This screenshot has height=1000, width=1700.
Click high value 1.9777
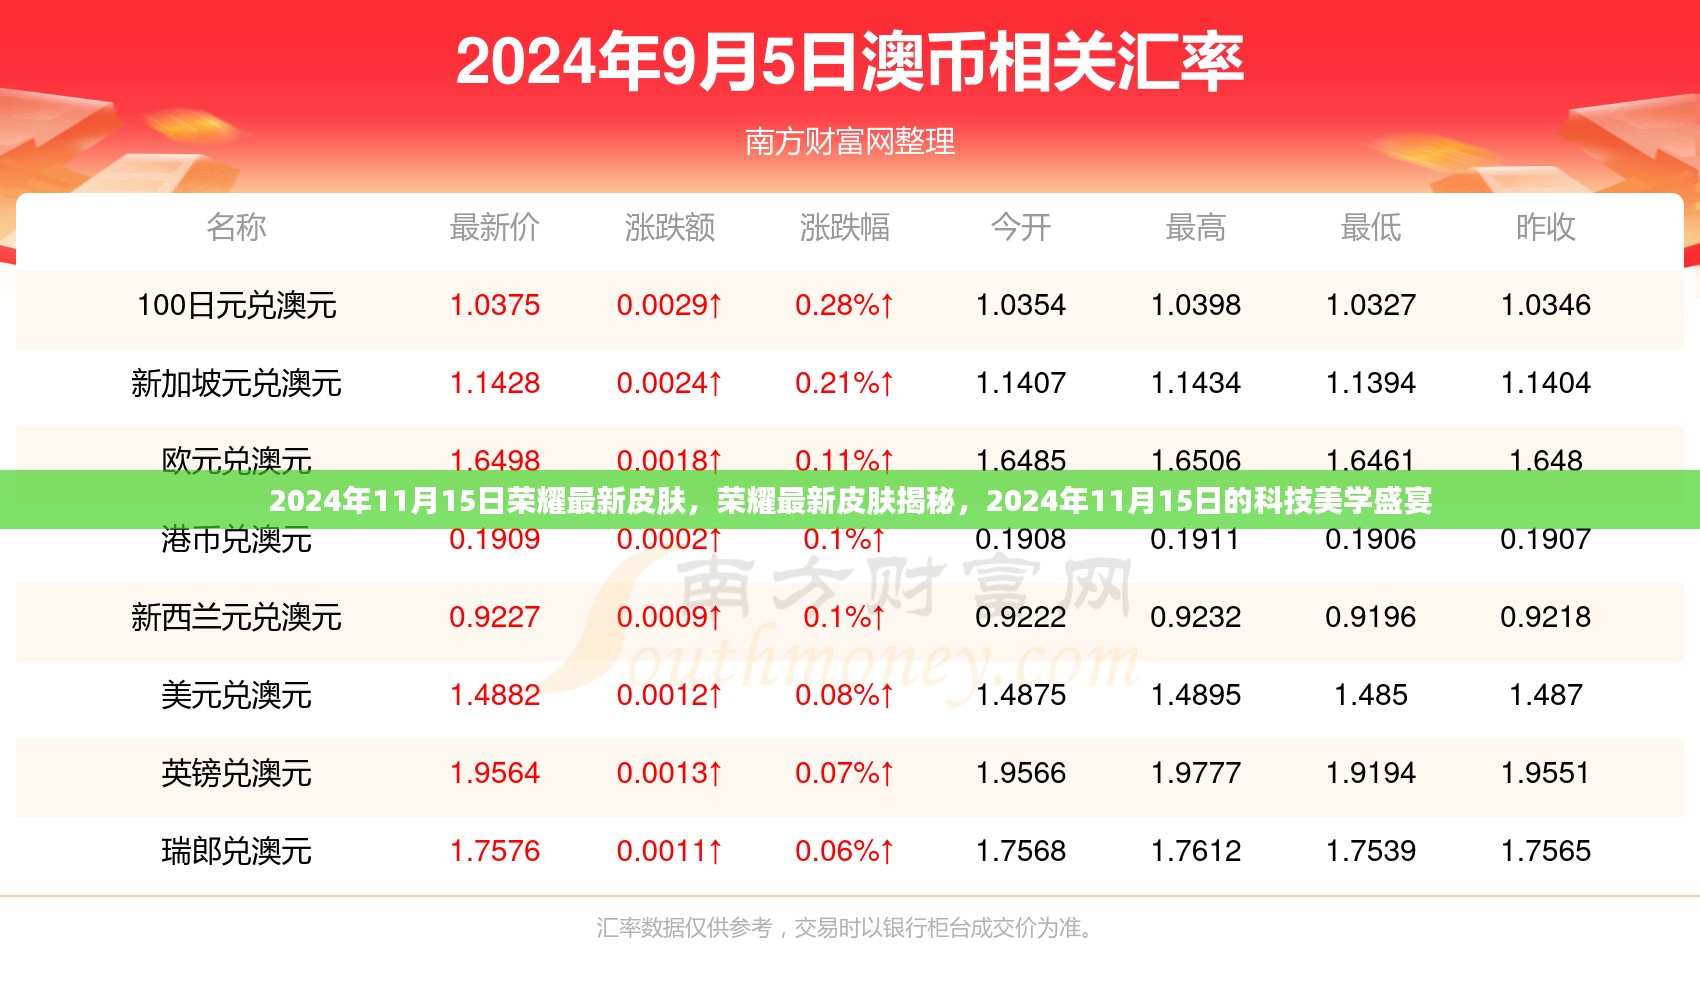coord(1196,773)
